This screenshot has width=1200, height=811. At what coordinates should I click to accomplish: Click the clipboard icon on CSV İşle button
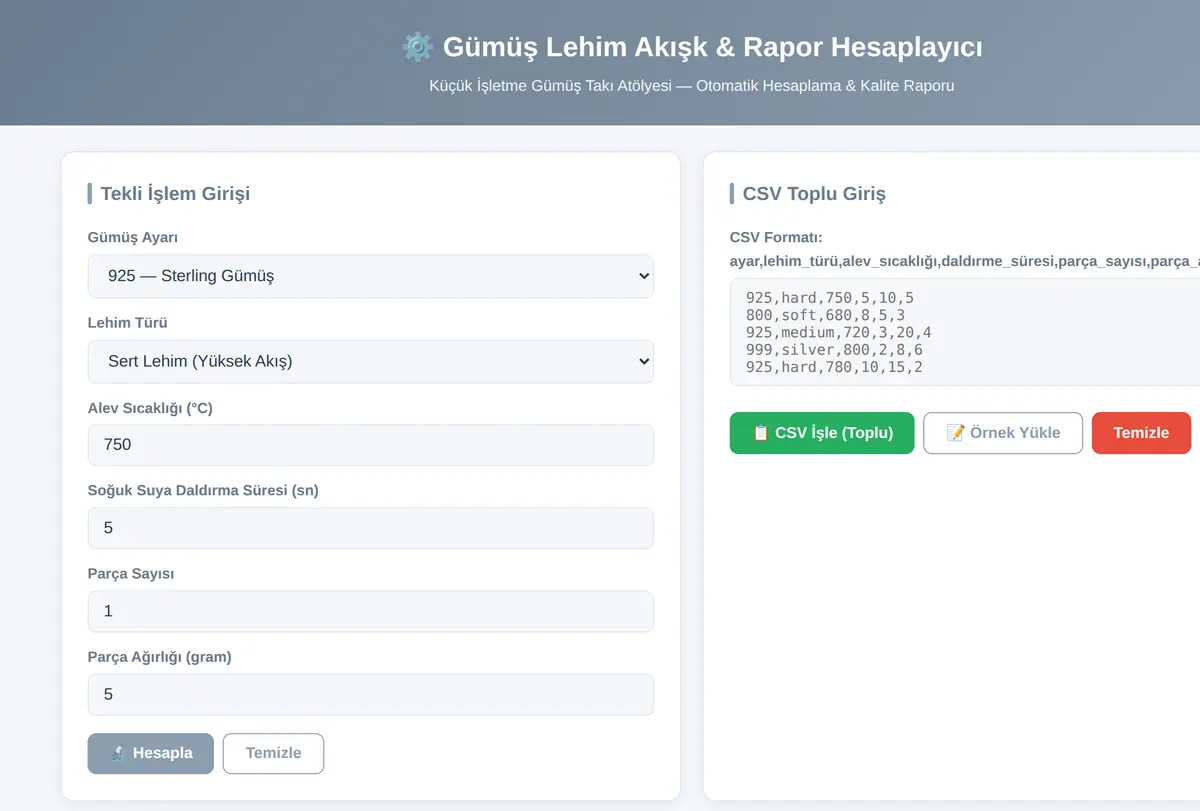point(761,433)
